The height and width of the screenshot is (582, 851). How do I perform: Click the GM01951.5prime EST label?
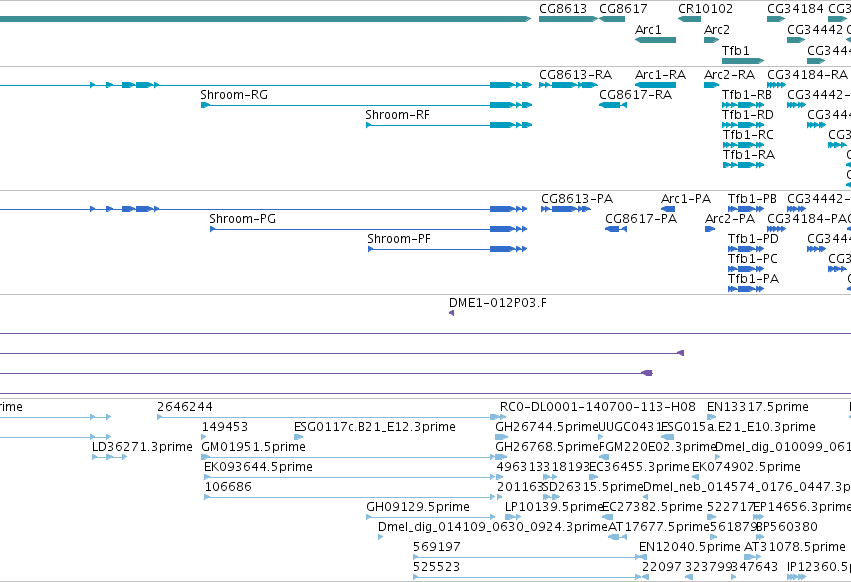(x=253, y=447)
